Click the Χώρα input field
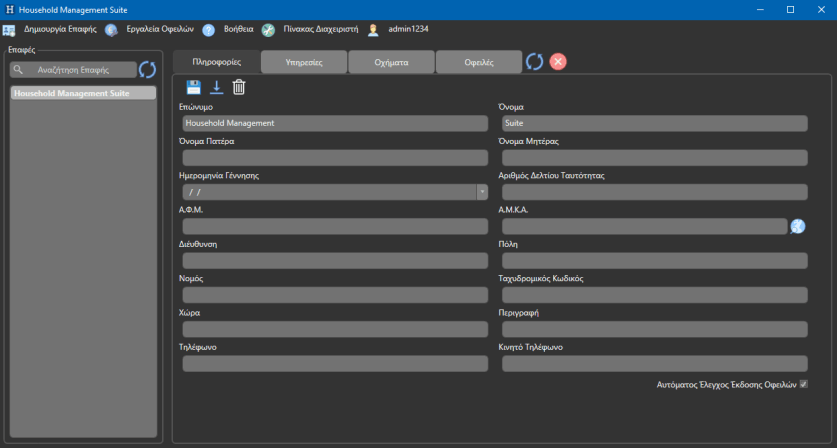This screenshot has width=837, height=448. [x=335, y=329]
